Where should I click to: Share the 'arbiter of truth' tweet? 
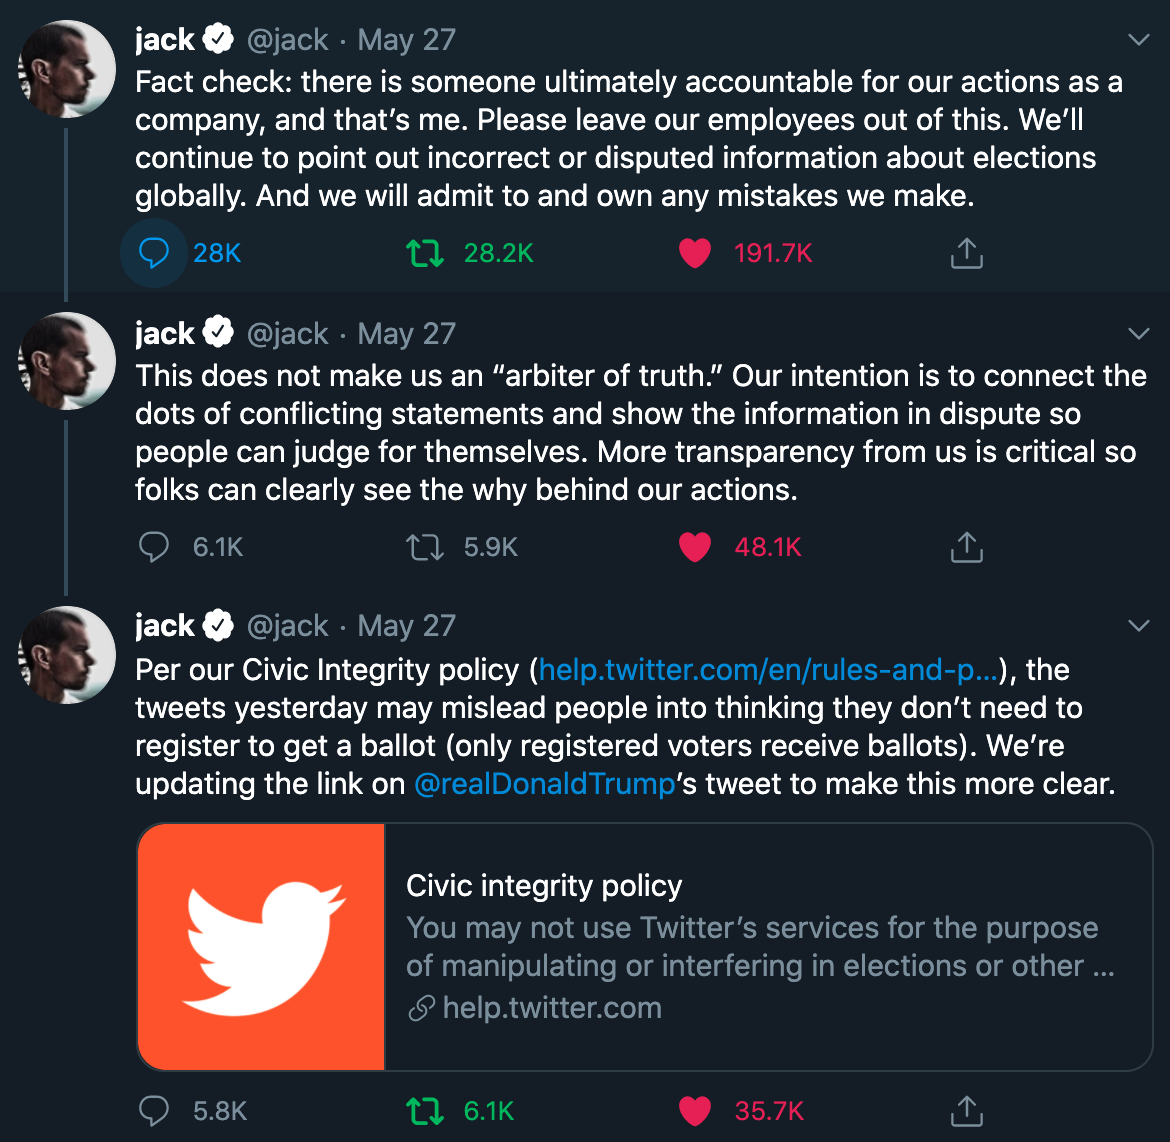click(x=966, y=547)
